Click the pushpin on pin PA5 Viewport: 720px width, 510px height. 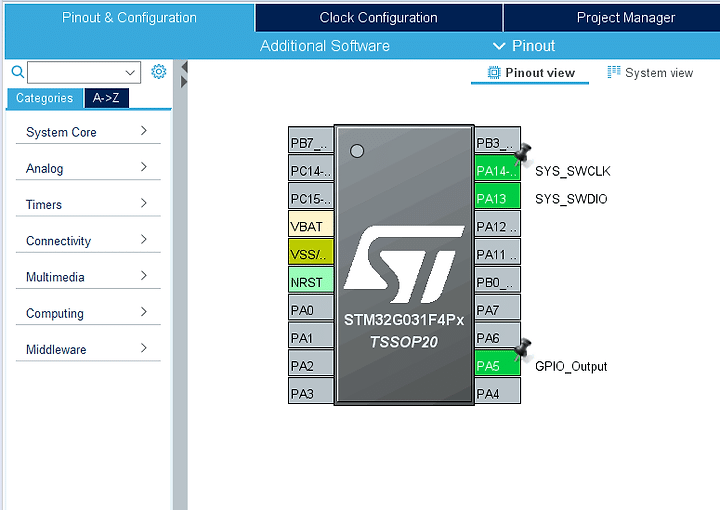click(523, 349)
